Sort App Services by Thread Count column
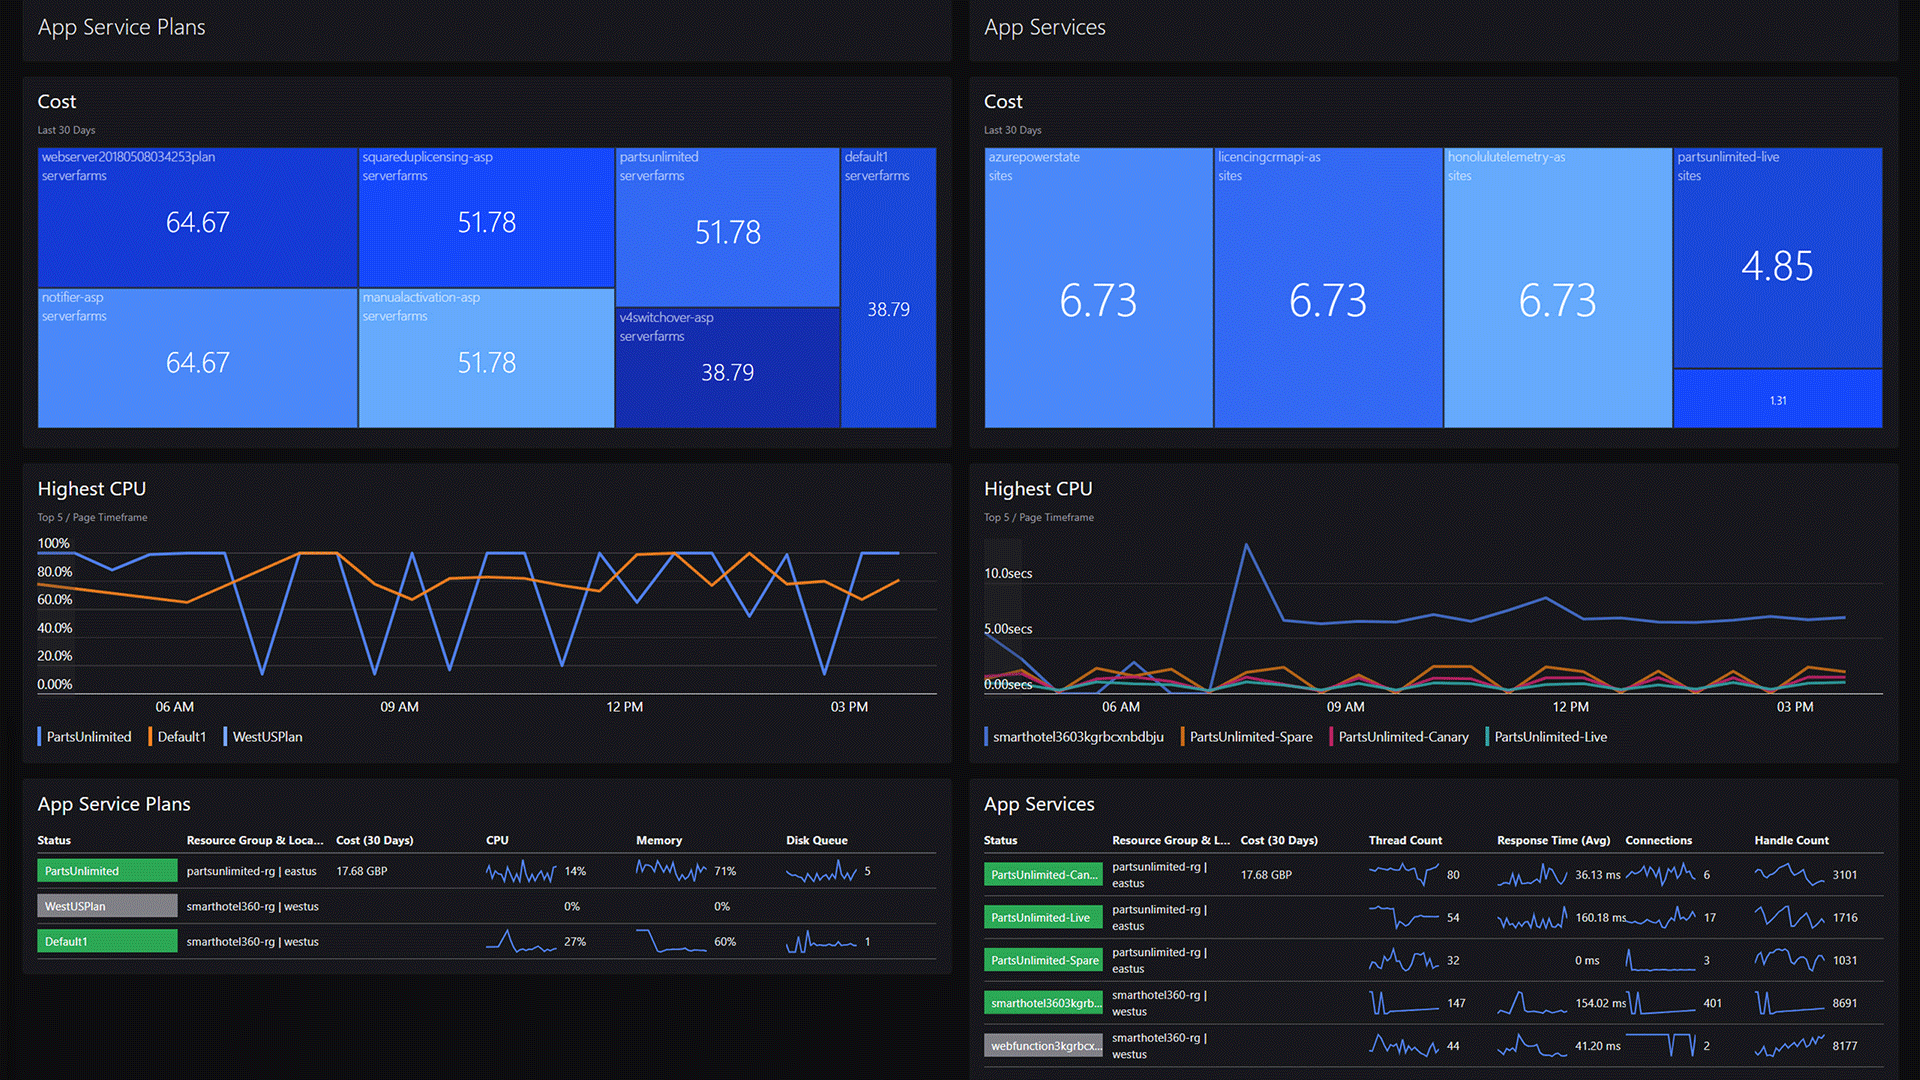Image resolution: width=1920 pixels, height=1080 pixels. pyautogui.click(x=1404, y=840)
